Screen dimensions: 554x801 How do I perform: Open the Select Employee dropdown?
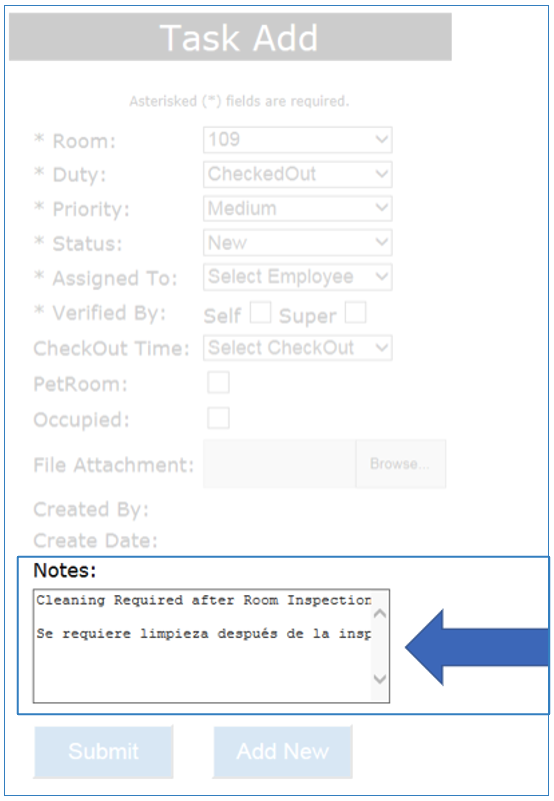point(297,277)
